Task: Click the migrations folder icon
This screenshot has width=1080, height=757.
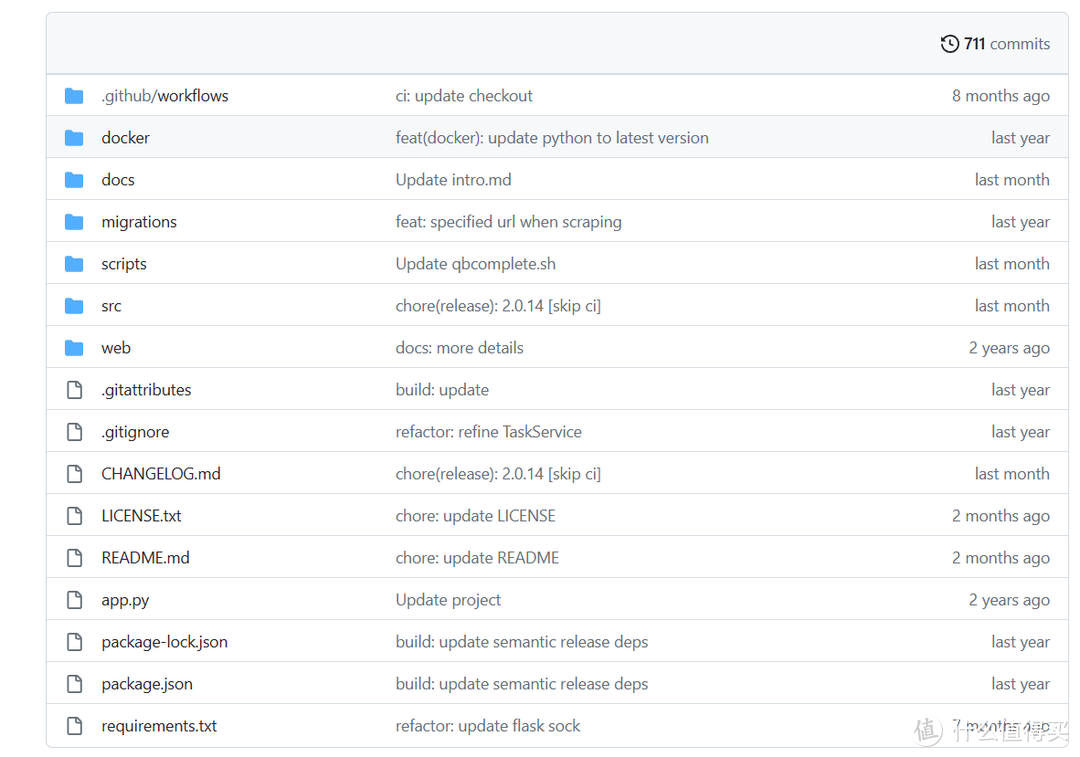Action: coord(74,222)
